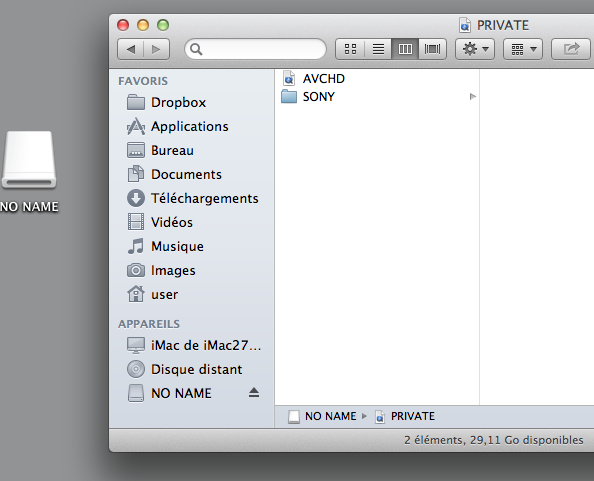Switch to Cover Flow view
The image size is (594, 481).
click(433, 49)
